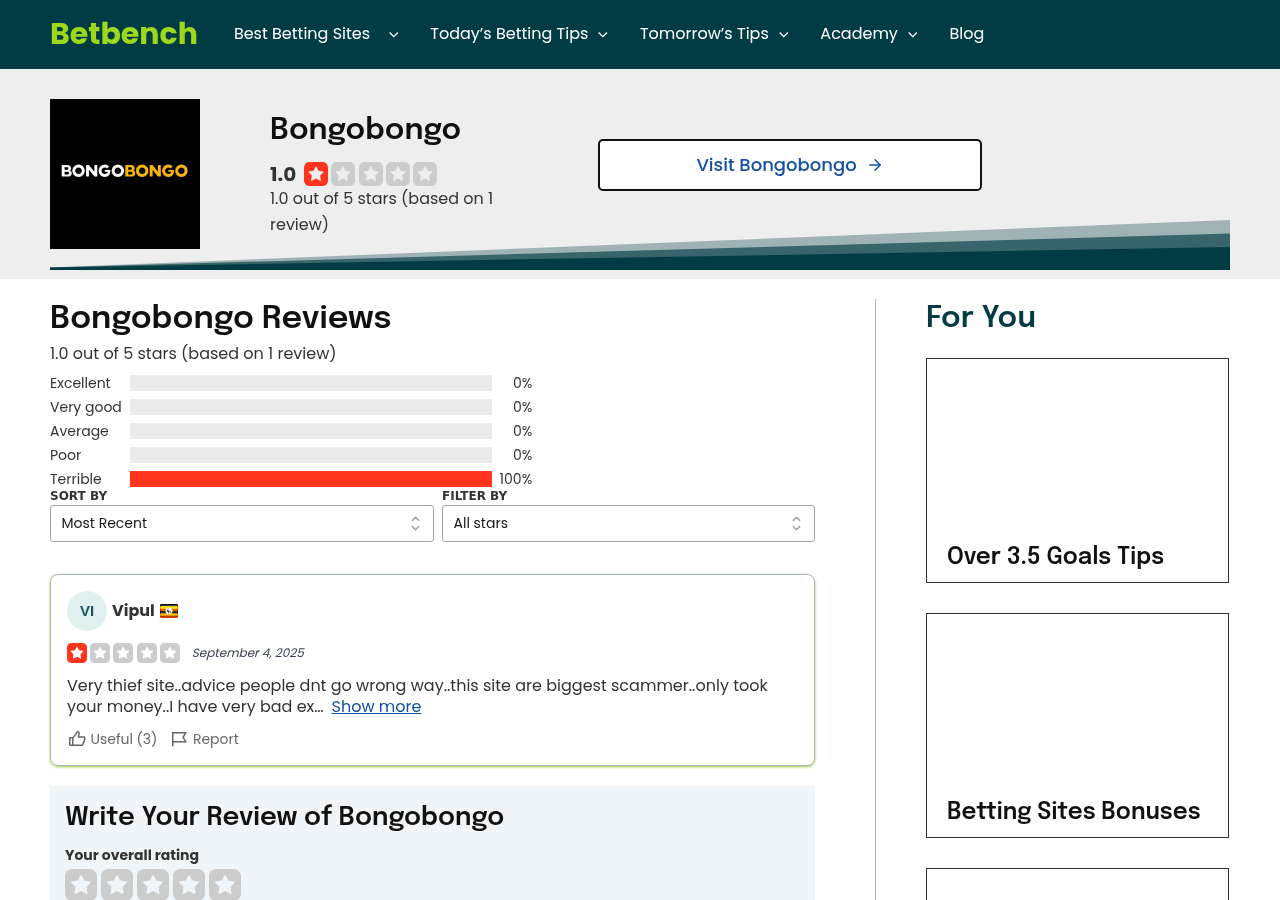The width and height of the screenshot is (1280, 900).
Task: Open Tomorrow's Tips menu
Action: 704,34
